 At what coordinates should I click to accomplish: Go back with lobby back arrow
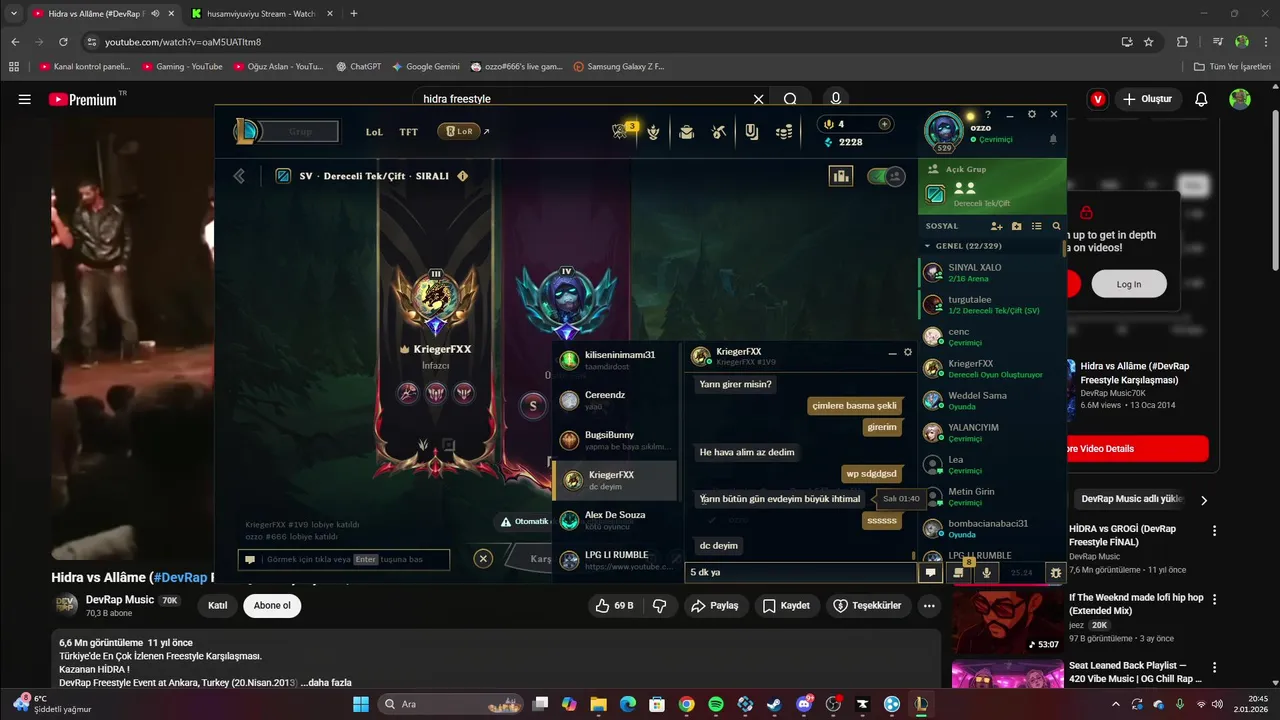click(x=239, y=176)
